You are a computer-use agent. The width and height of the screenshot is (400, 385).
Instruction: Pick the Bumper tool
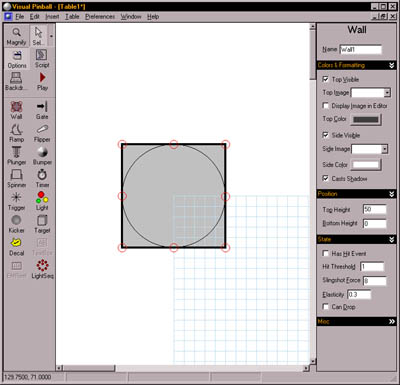[x=42, y=156]
